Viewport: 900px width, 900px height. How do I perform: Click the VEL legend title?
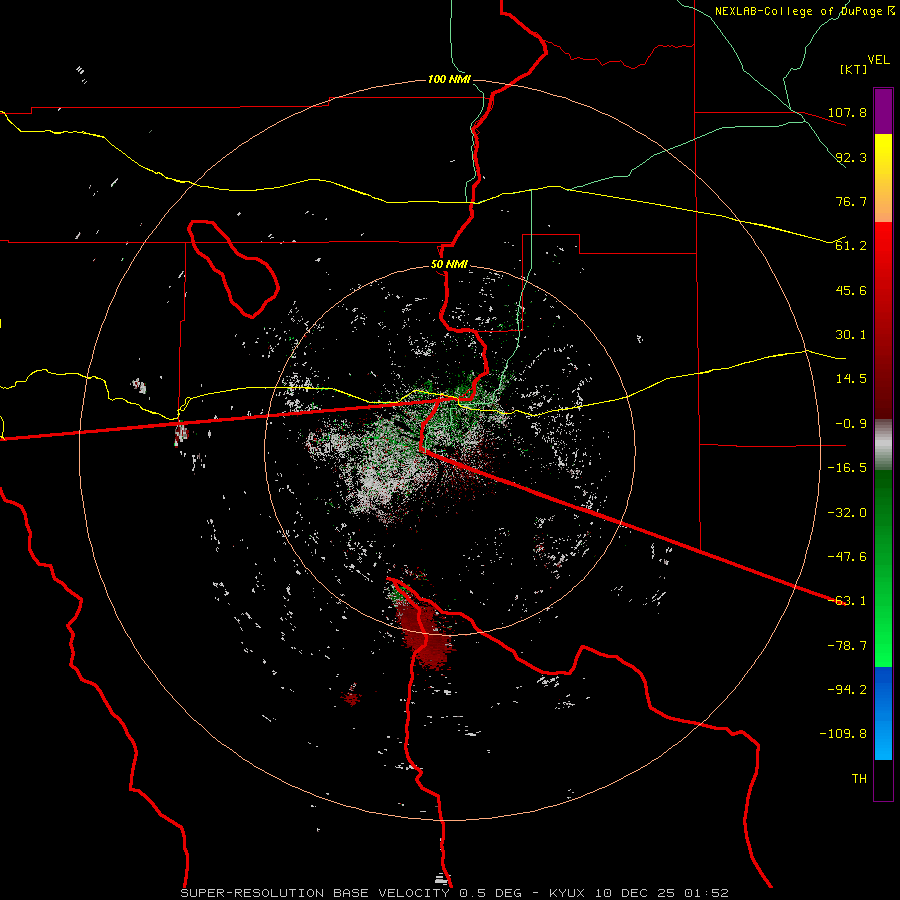879,60
